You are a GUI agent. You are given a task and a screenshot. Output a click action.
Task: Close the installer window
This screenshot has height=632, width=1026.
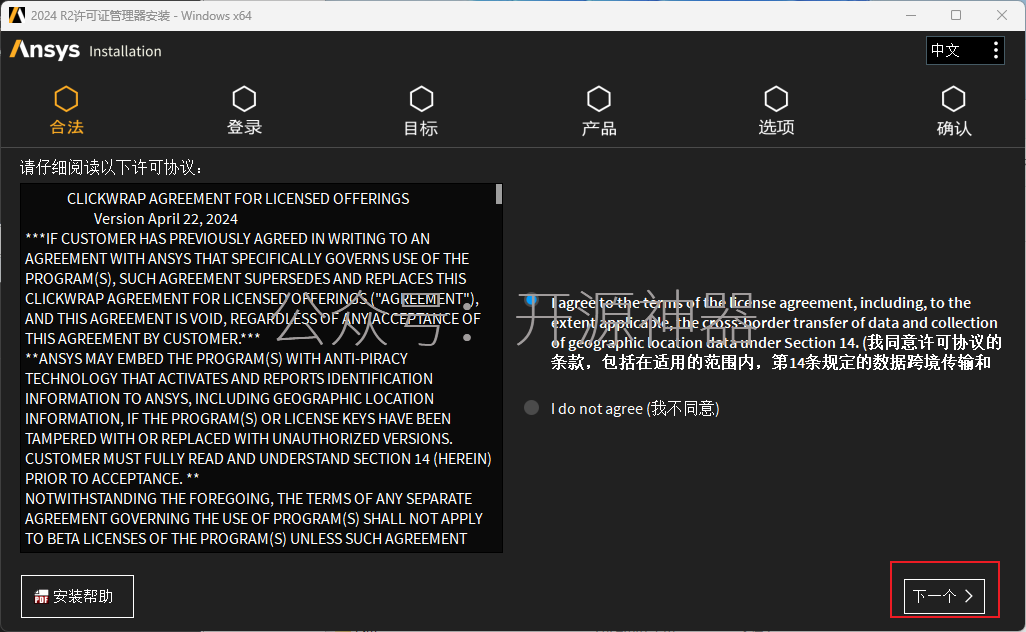[1002, 15]
